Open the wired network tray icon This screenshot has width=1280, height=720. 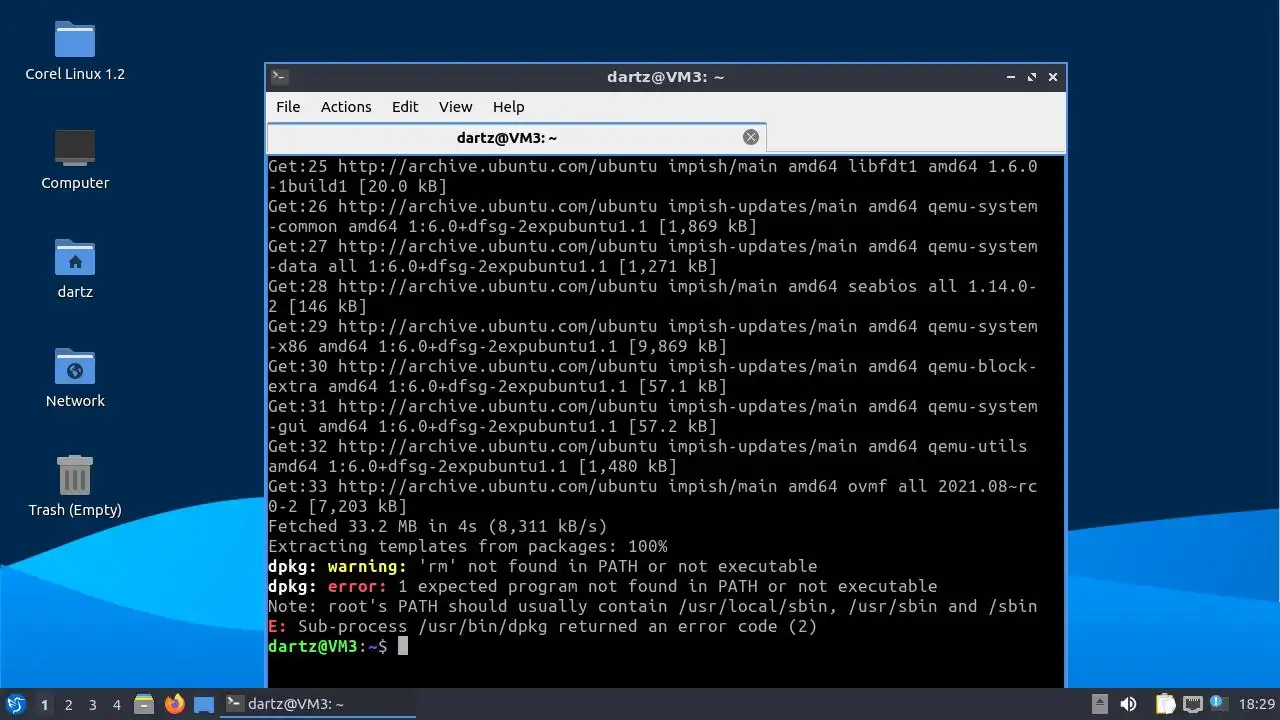pos(1192,704)
